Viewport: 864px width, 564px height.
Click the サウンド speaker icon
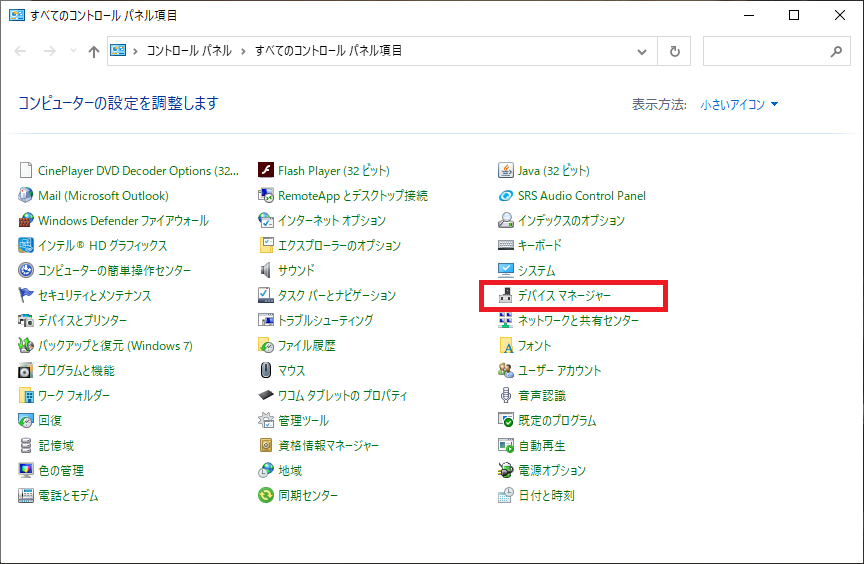(x=266, y=271)
